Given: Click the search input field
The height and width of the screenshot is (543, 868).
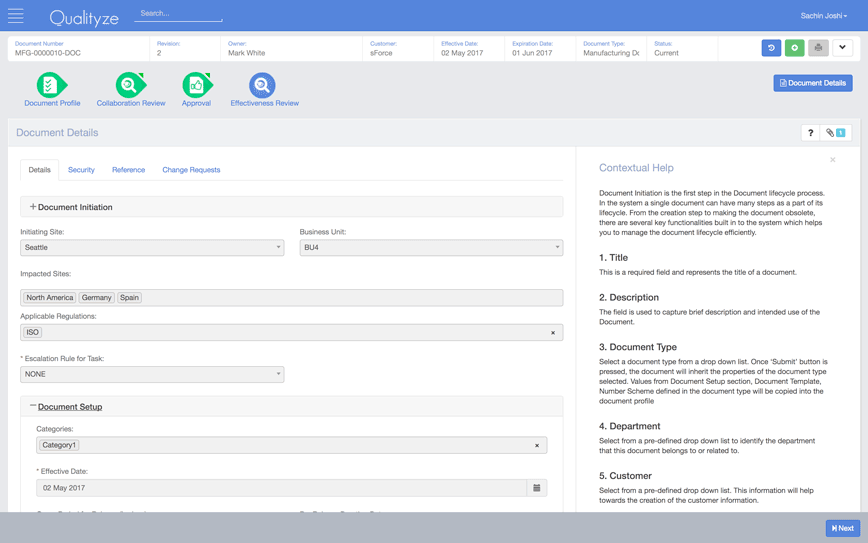Looking at the screenshot, I should tap(178, 14).
